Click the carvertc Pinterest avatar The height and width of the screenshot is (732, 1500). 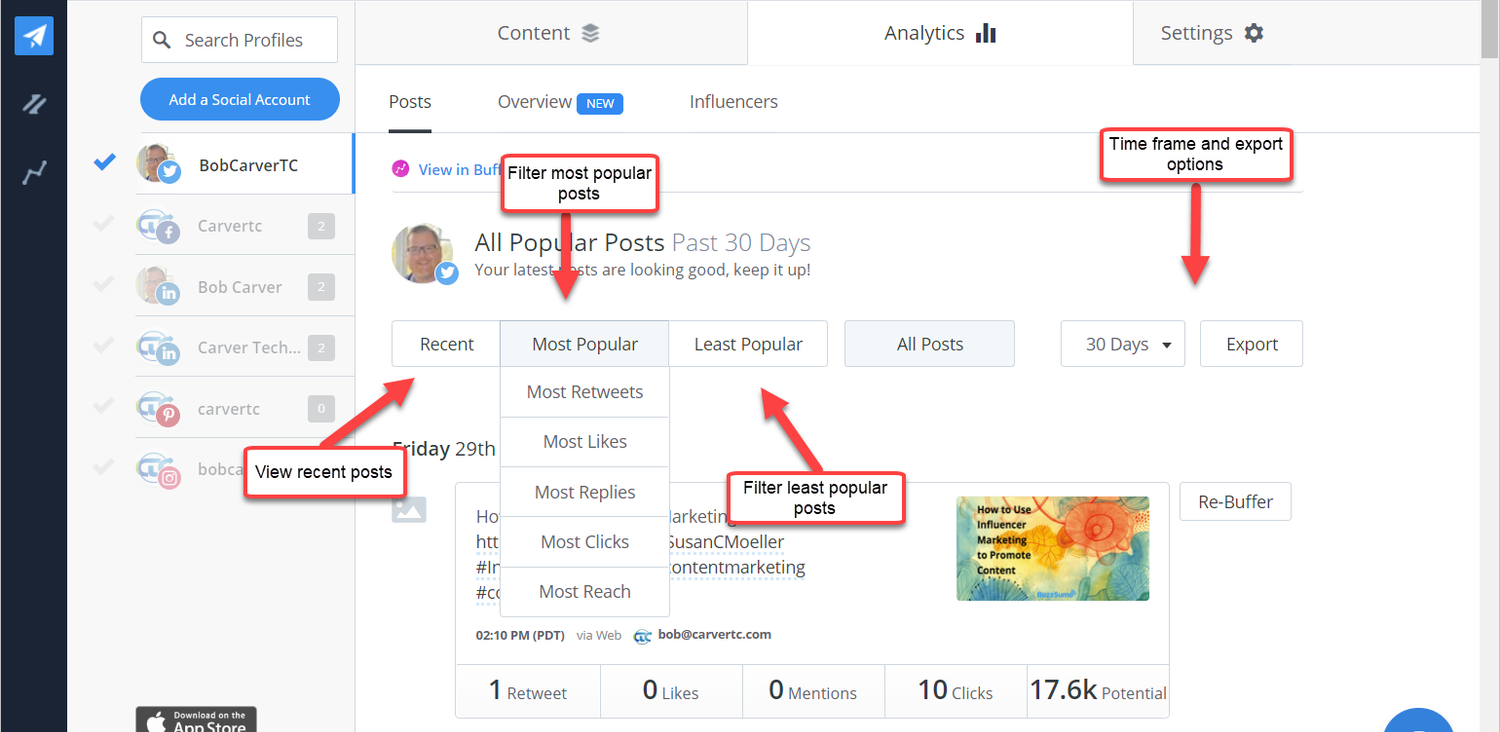click(x=158, y=408)
